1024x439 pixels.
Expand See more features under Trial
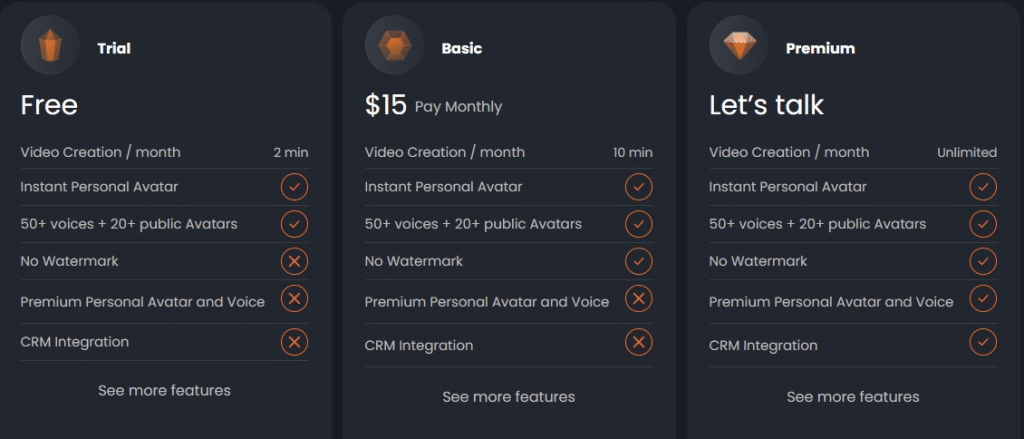tap(165, 391)
